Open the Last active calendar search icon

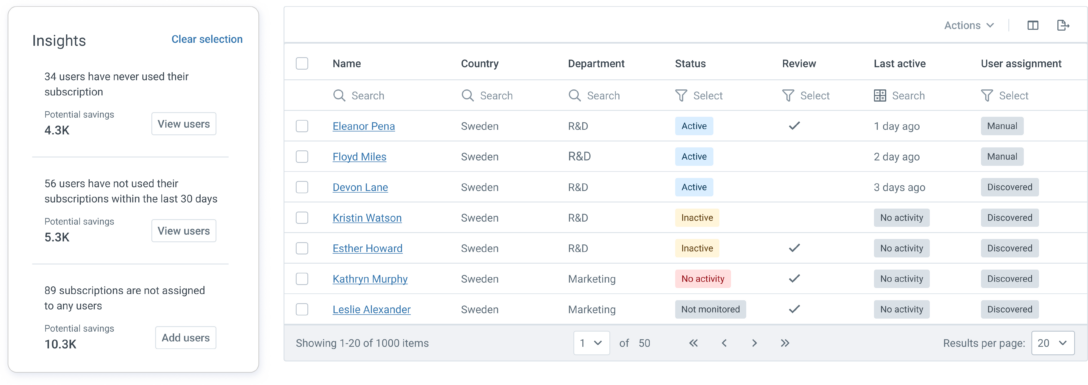pyautogui.click(x=880, y=96)
